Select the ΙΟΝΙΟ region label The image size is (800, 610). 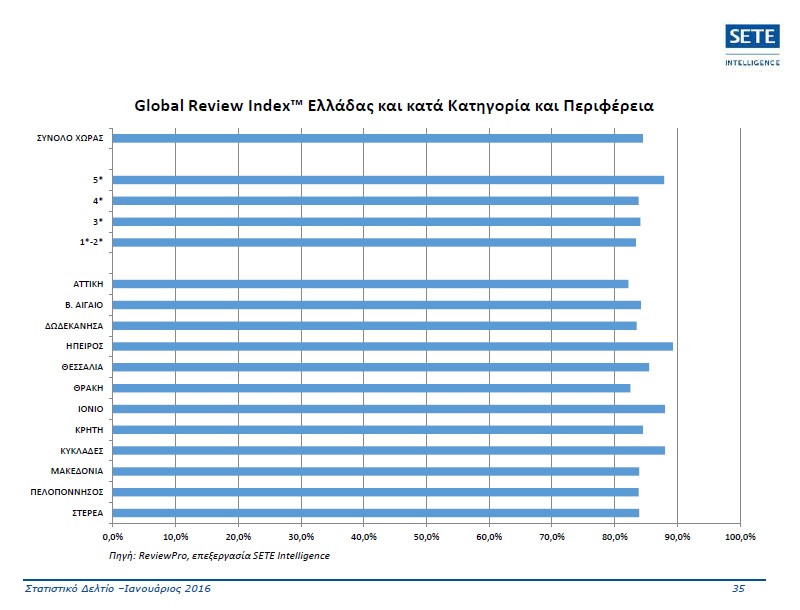(x=90, y=409)
